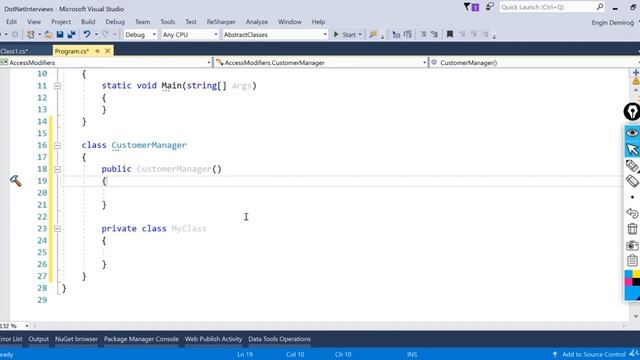
Task: Switch to the Class1.cs tab
Action: (x=14, y=51)
